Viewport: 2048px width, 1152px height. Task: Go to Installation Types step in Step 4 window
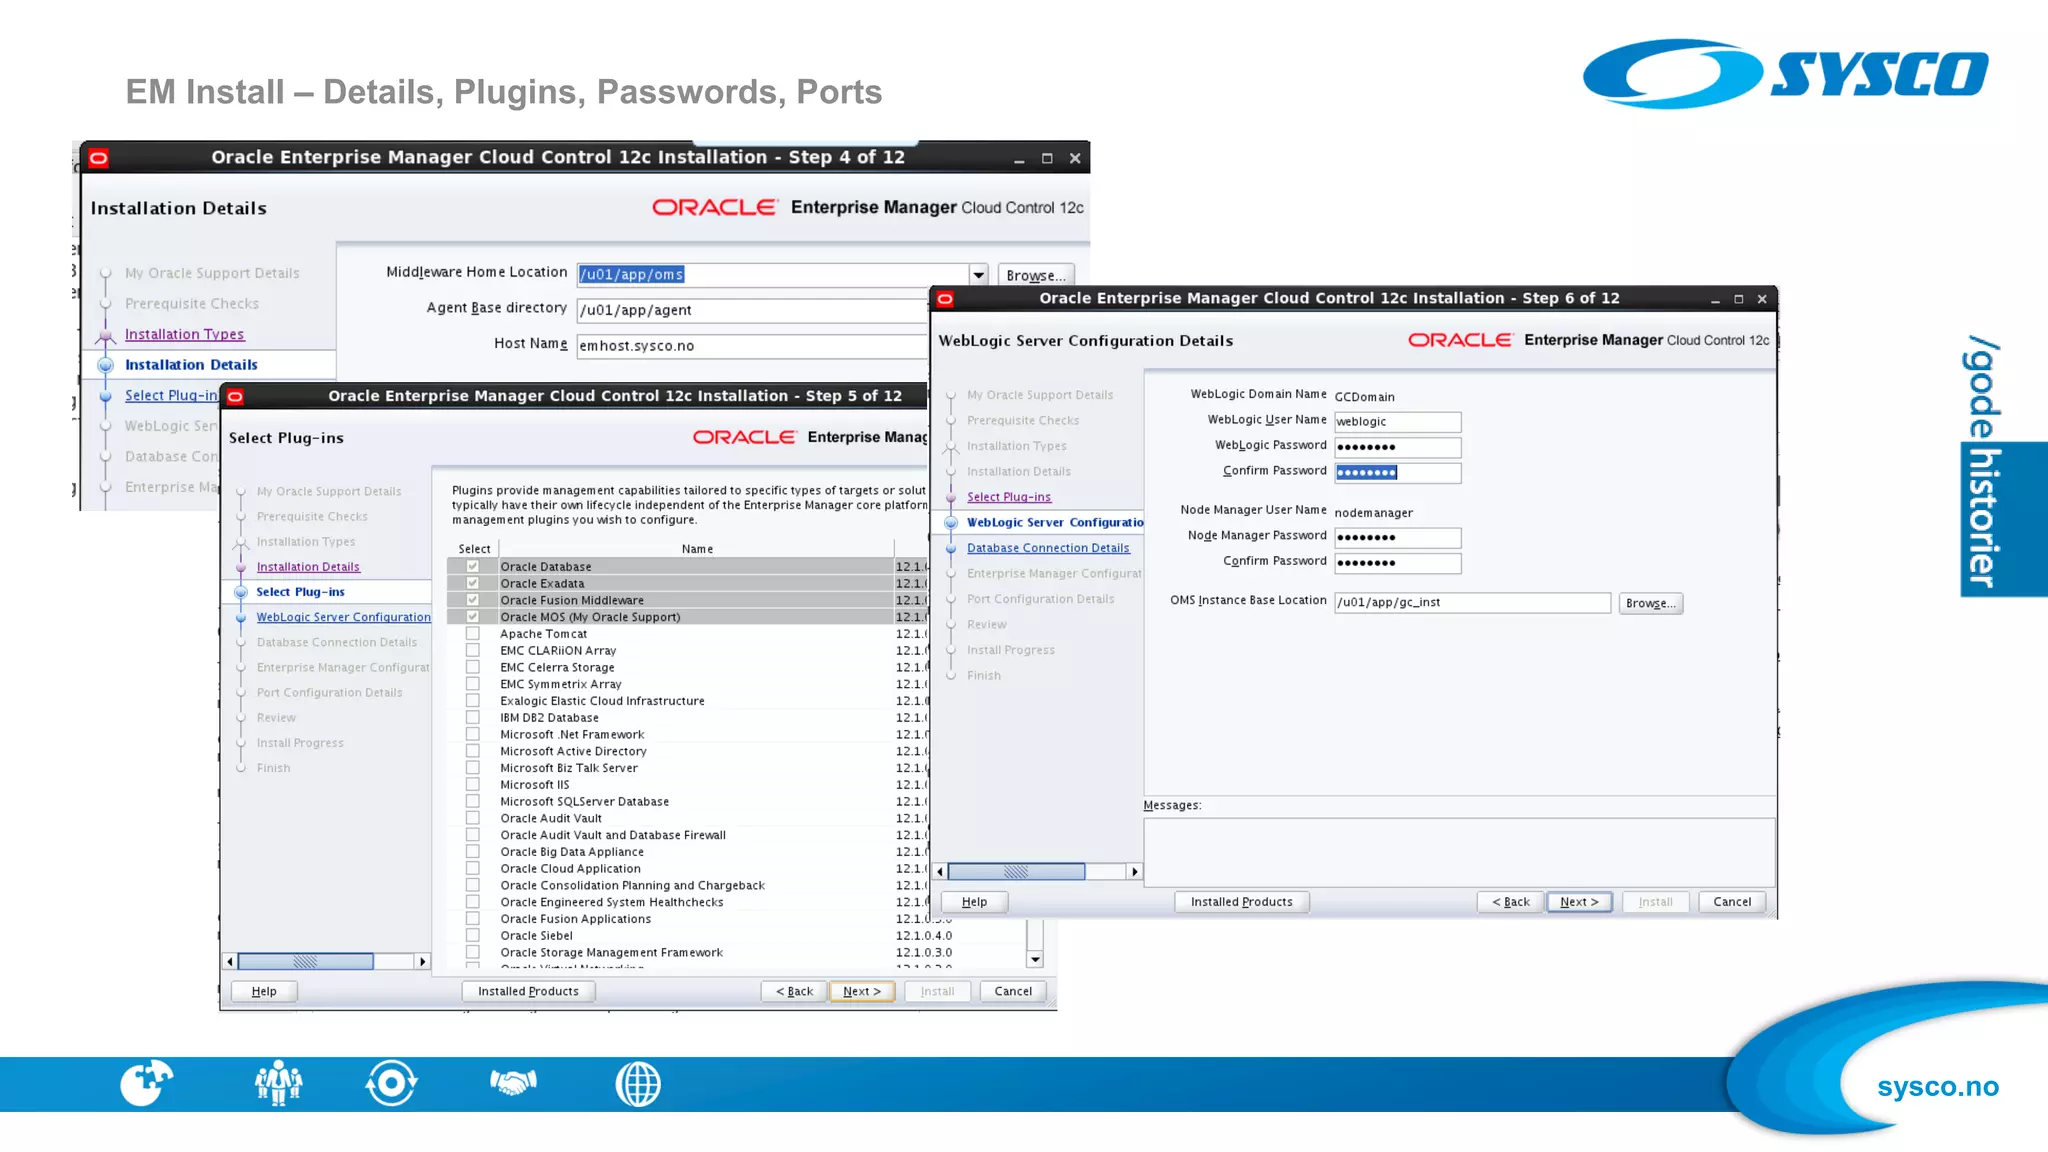pos(184,334)
